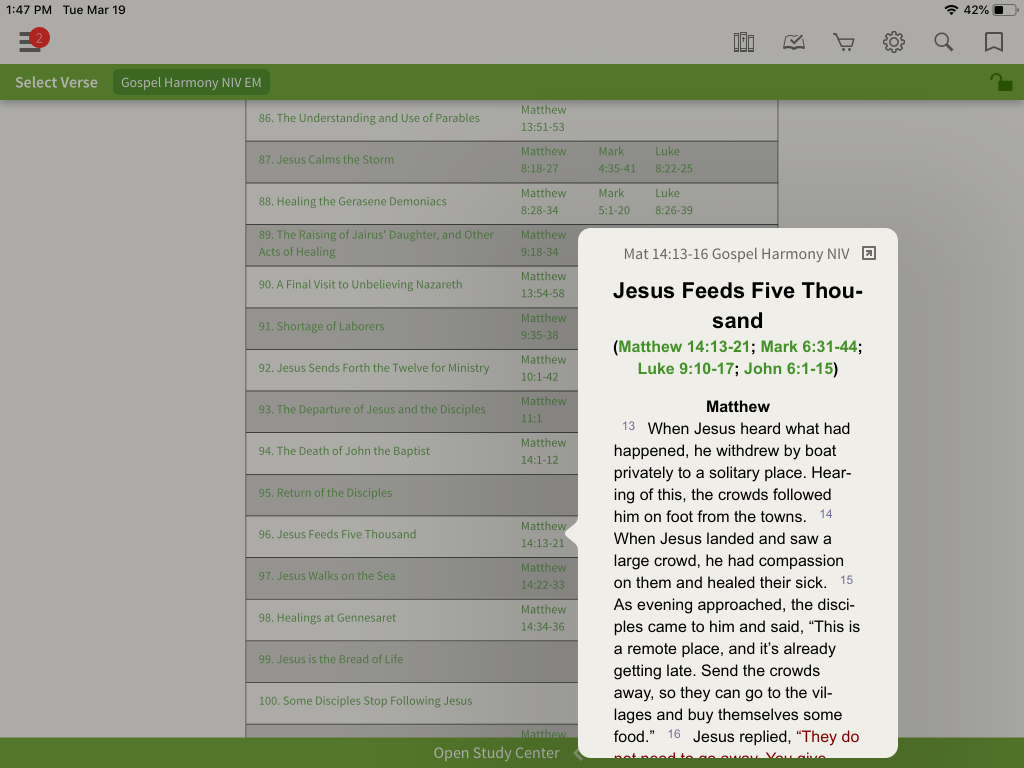Open '88. Healing the Gerasene Demoniacs'
Screen dimensions: 1024x768
[353, 202]
